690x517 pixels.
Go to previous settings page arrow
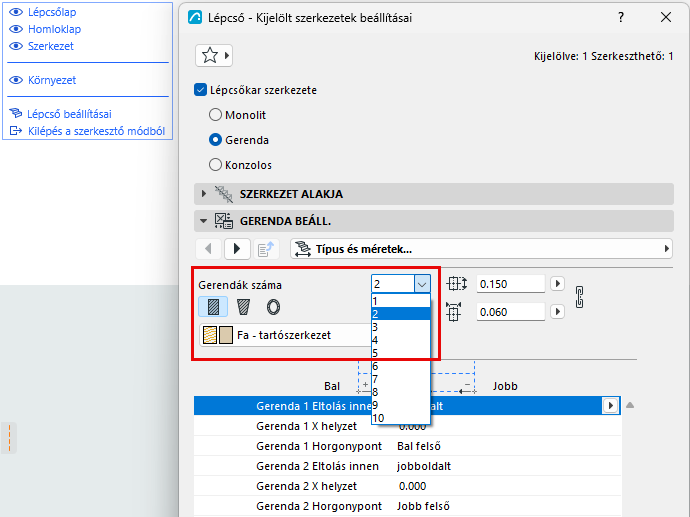coord(209,249)
